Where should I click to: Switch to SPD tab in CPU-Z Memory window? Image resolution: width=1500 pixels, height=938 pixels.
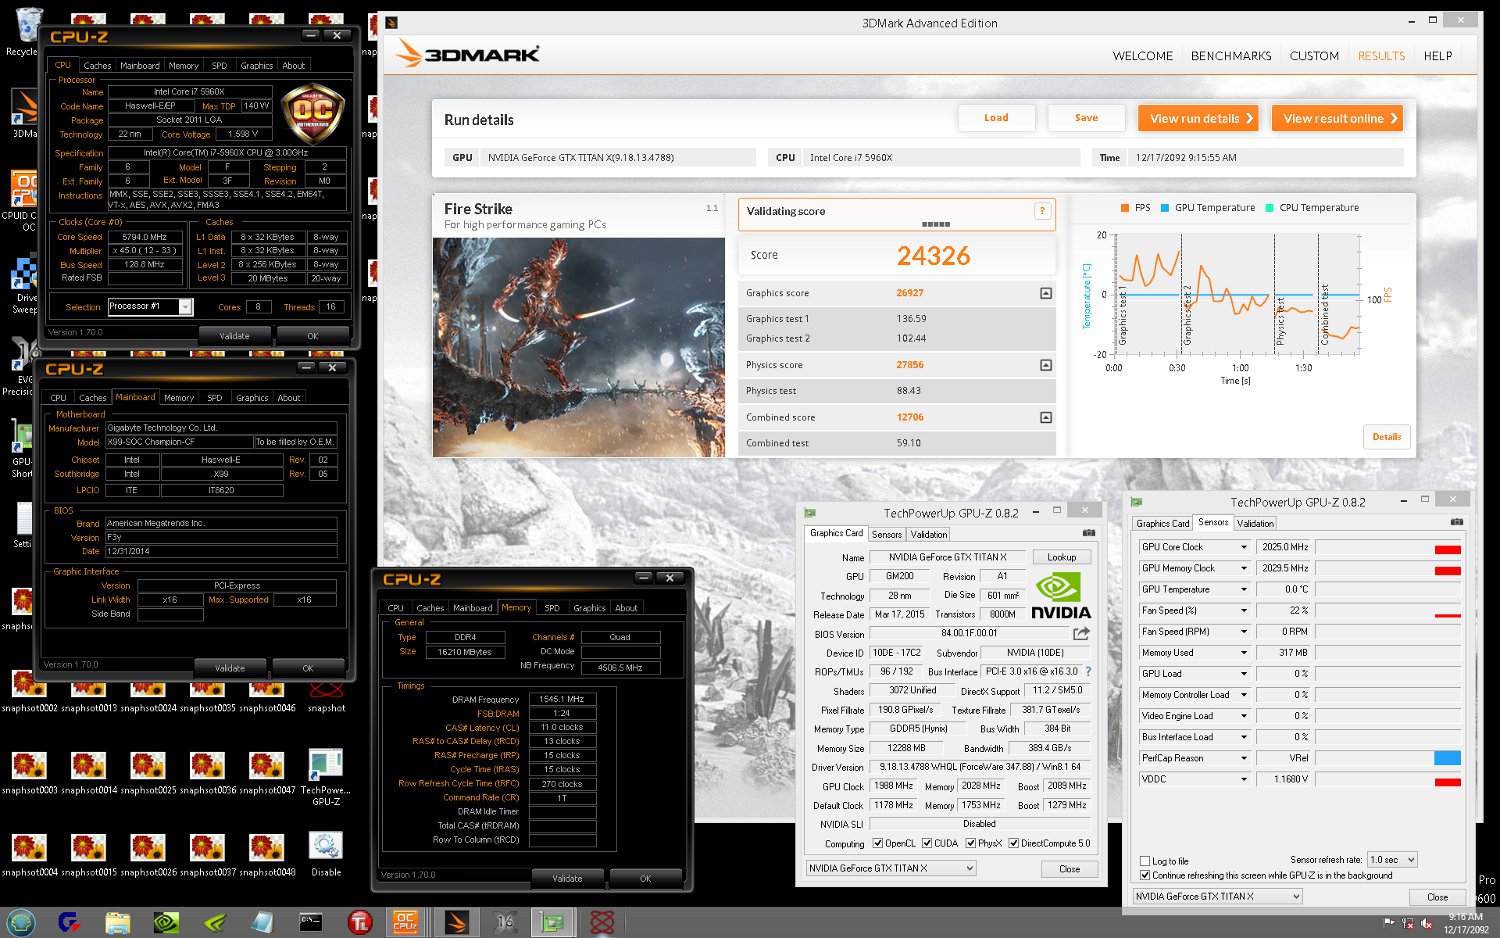(x=552, y=608)
